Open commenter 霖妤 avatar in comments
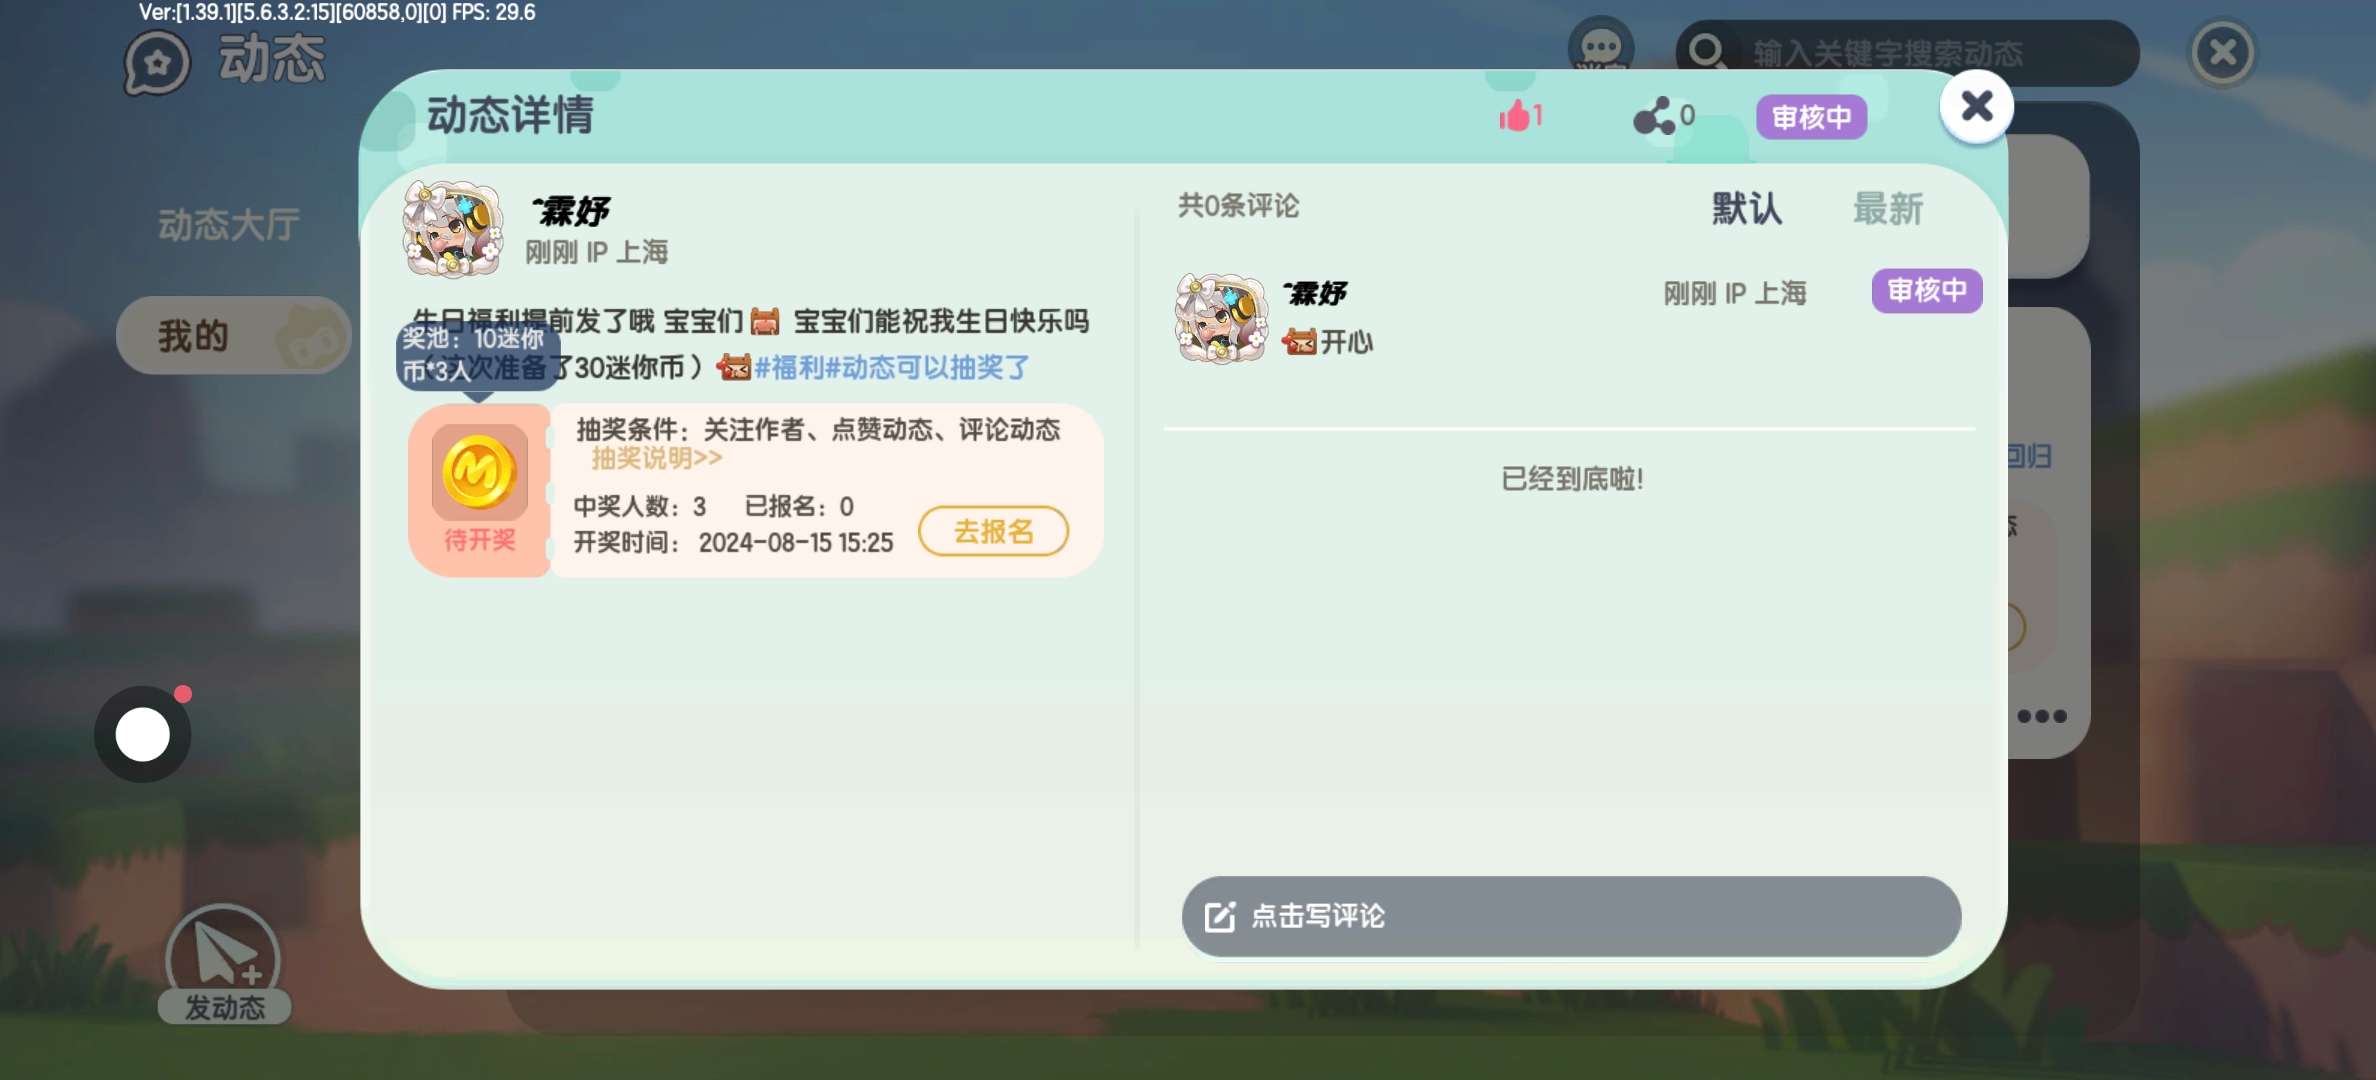Viewport: 2376px width, 1080px height. tap(1222, 318)
